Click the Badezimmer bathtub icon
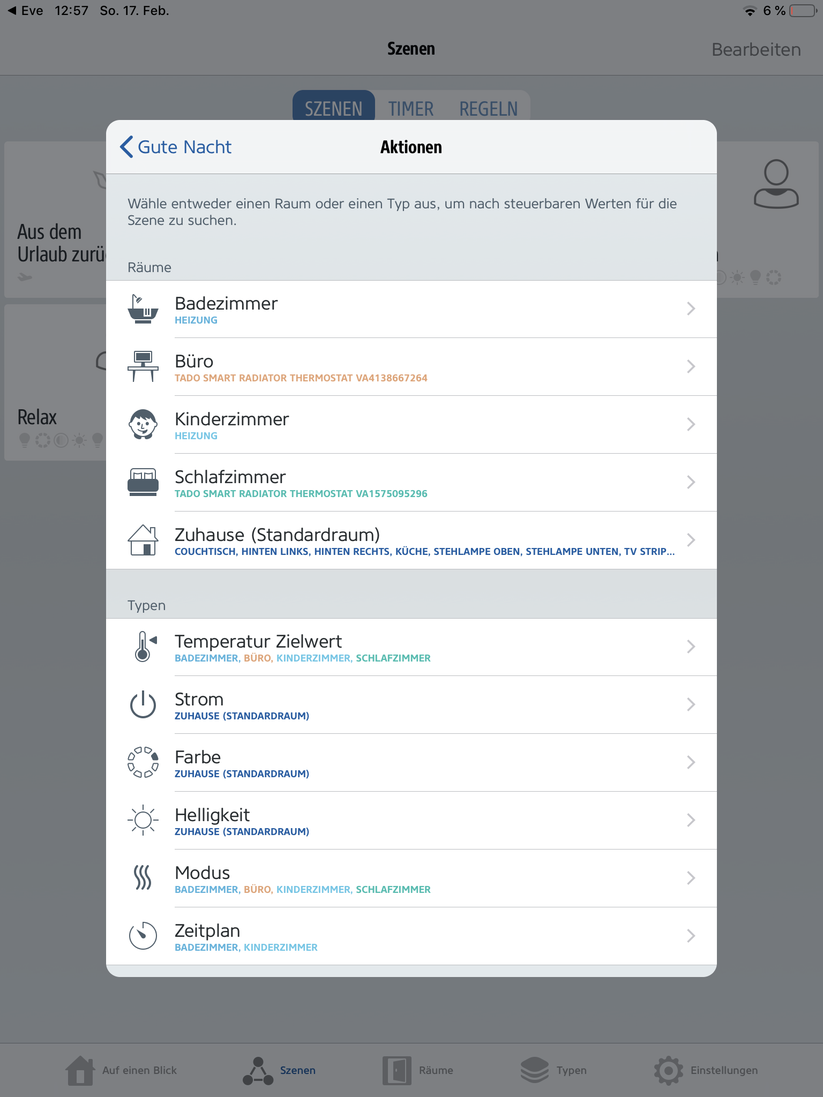Viewport: 823px width, 1097px height. point(143,309)
